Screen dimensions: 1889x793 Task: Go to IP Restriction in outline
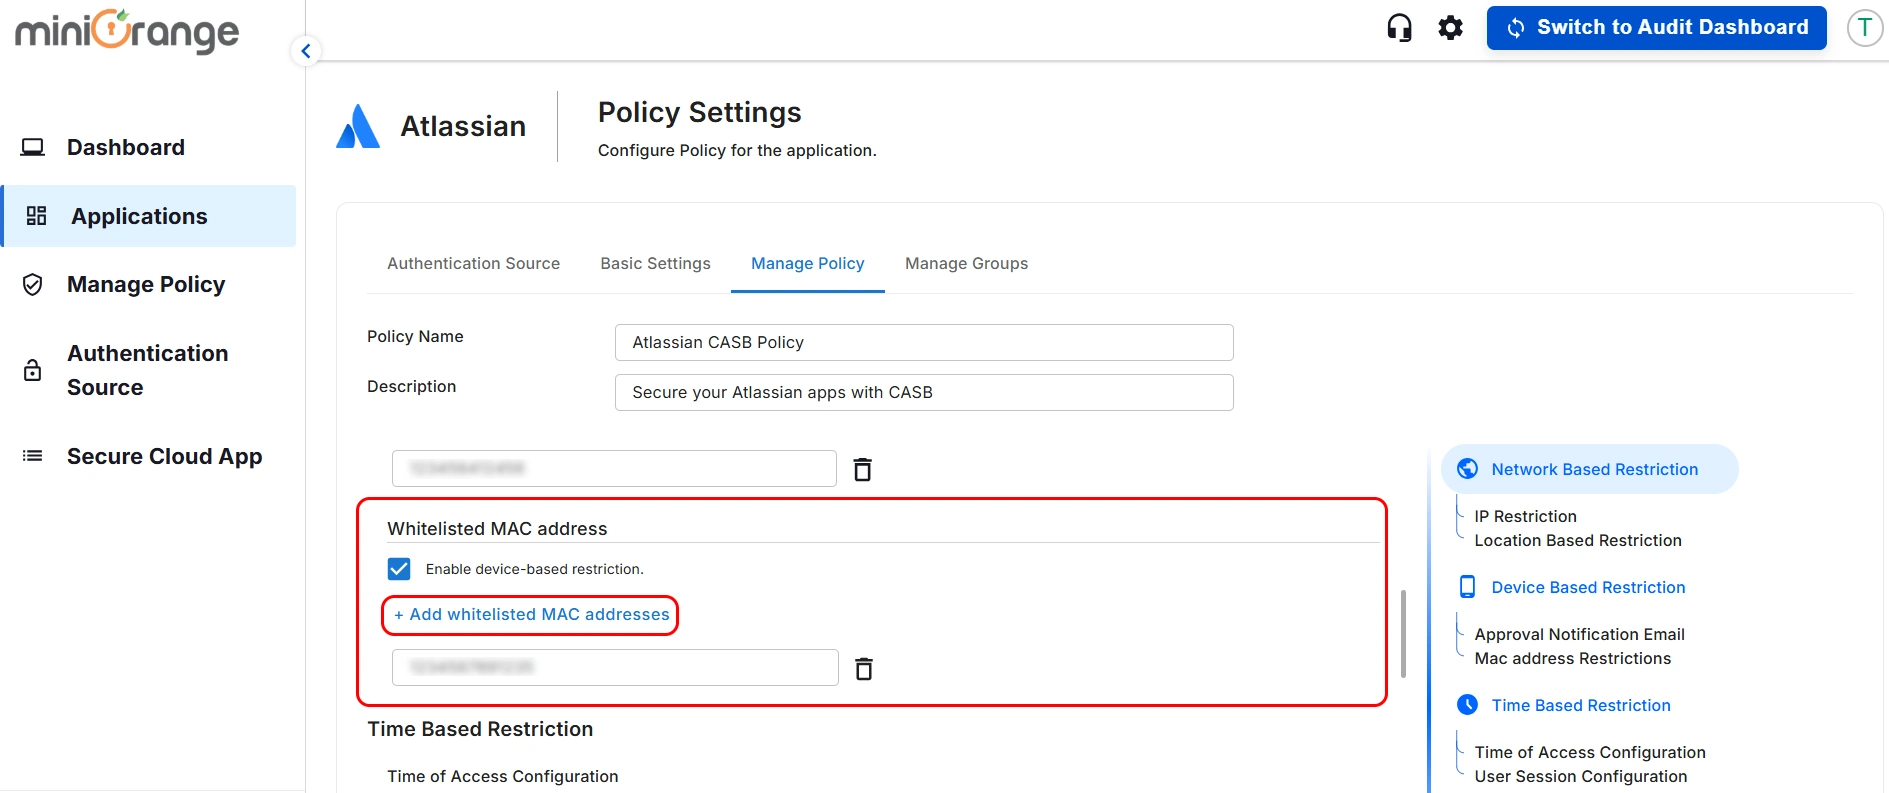pyautogui.click(x=1525, y=517)
